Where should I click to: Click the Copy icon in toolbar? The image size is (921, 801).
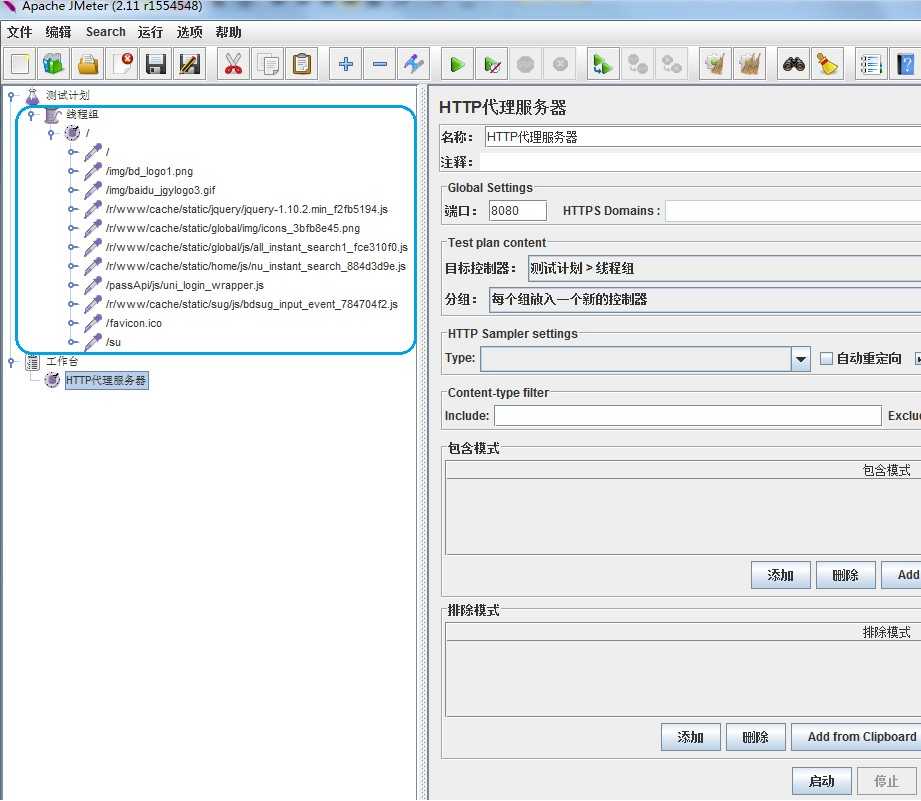267,63
